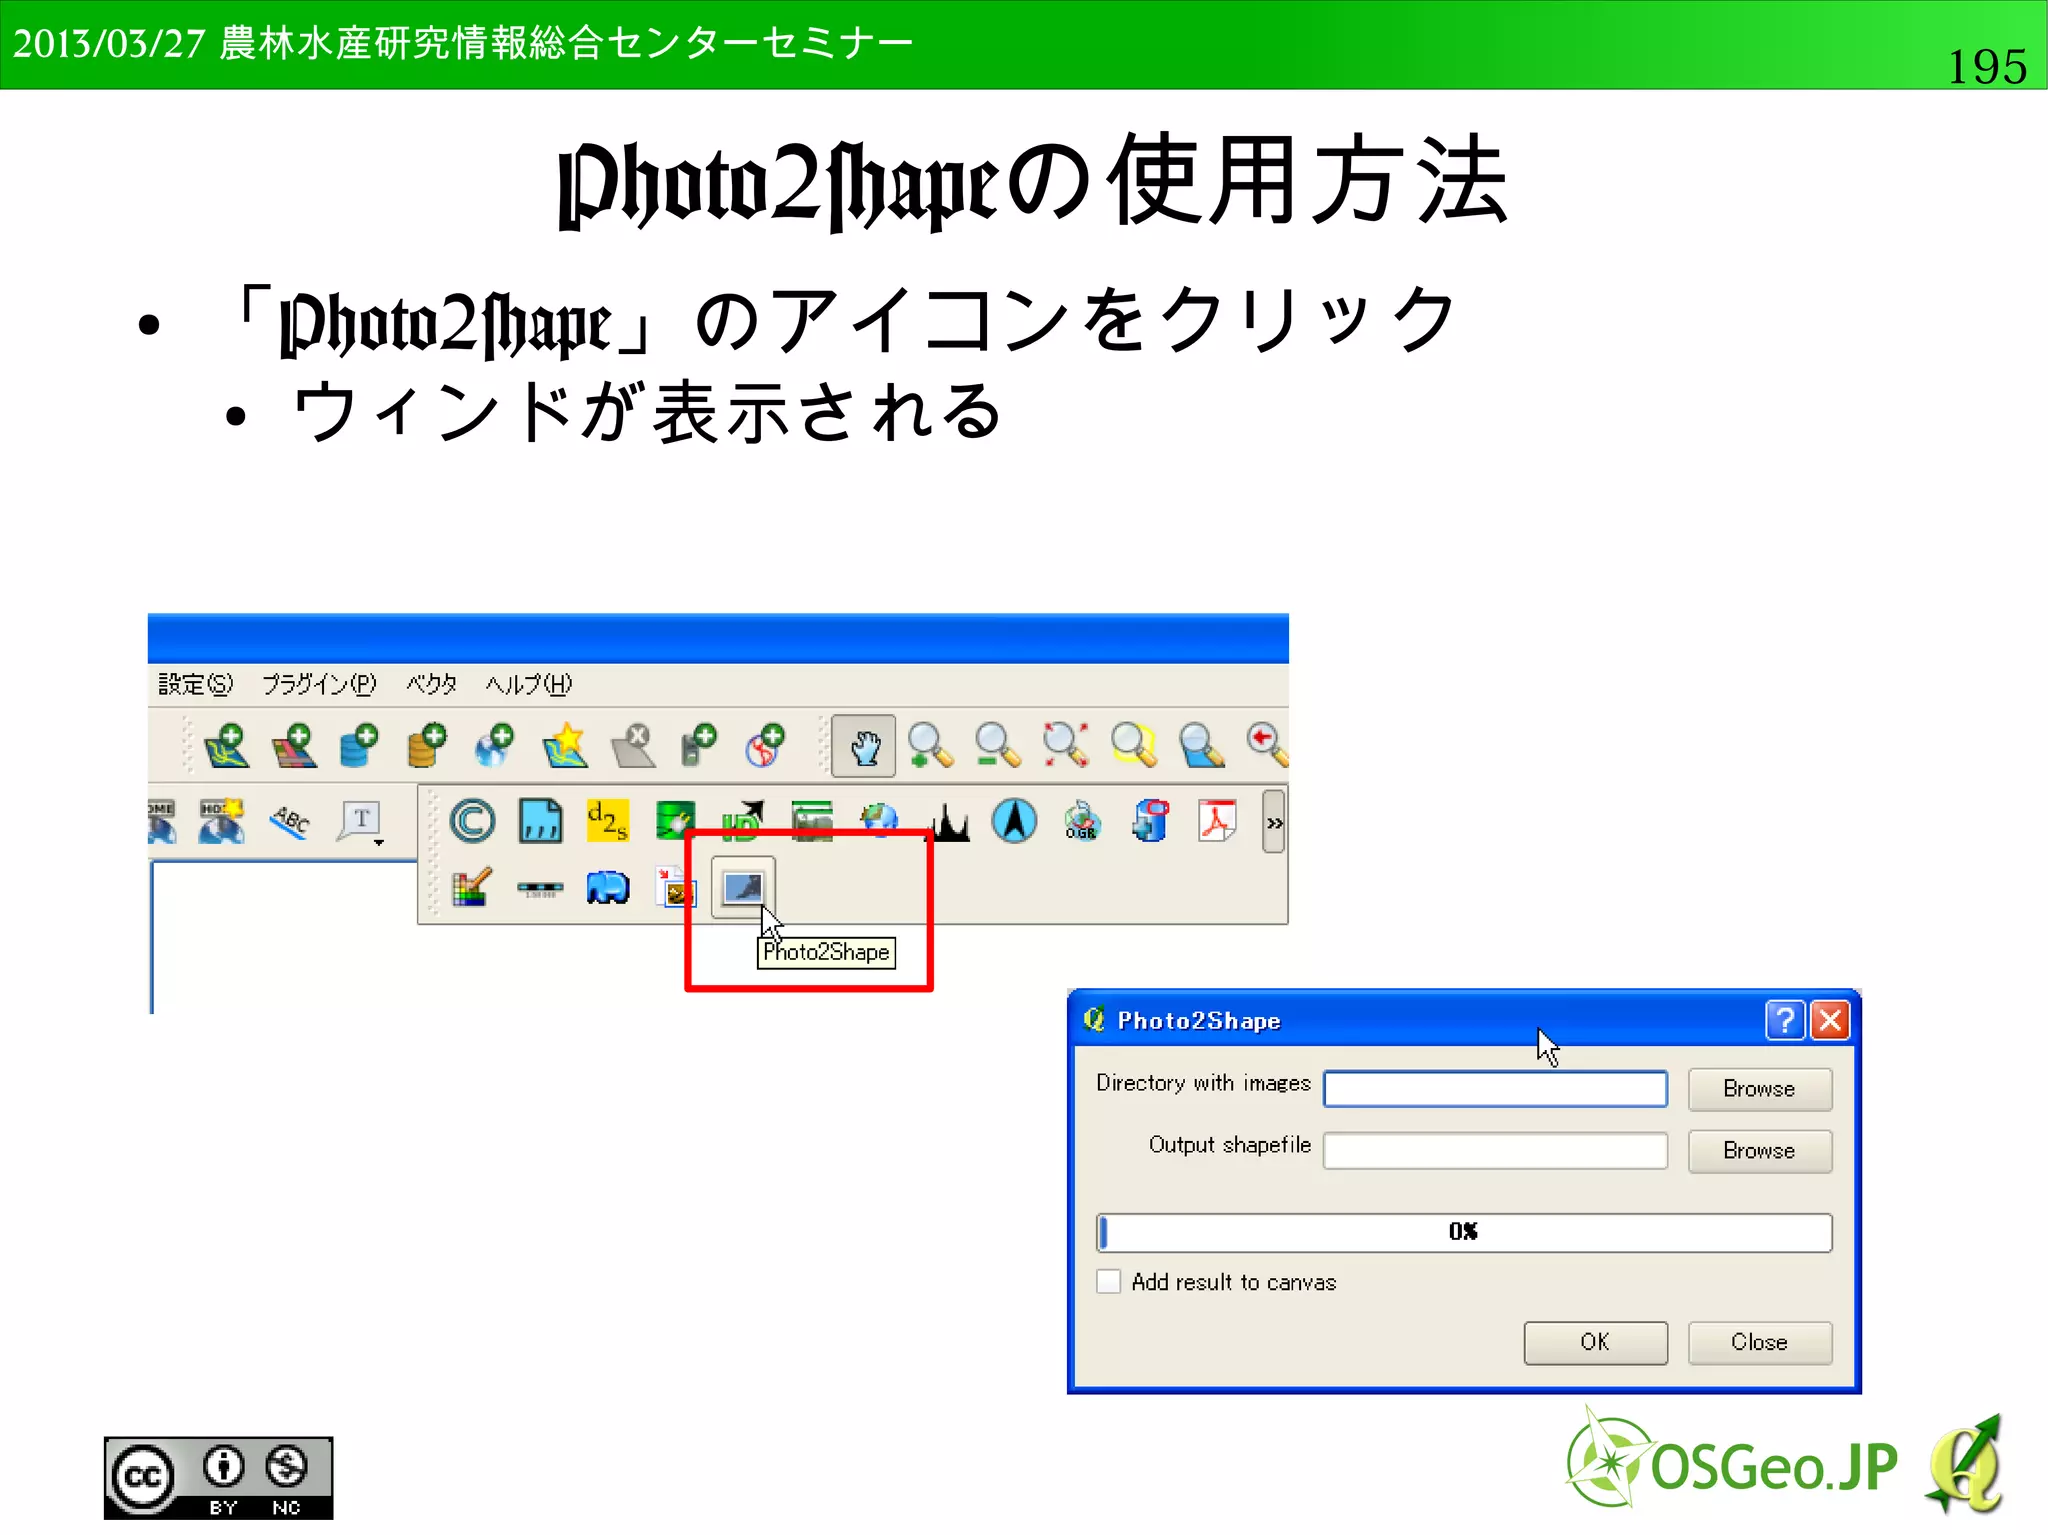This screenshot has height=1535, width=2048.
Task: Open the 設定(S) menu
Action: pos(195,684)
